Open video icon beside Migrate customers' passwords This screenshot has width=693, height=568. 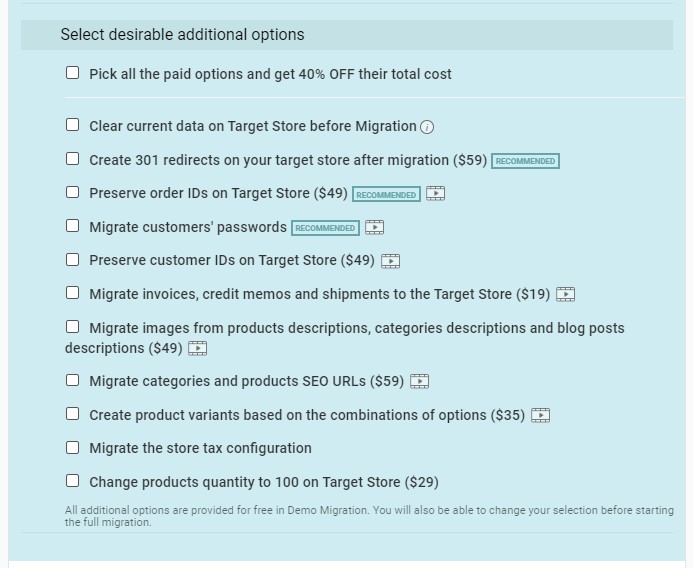click(x=374, y=227)
